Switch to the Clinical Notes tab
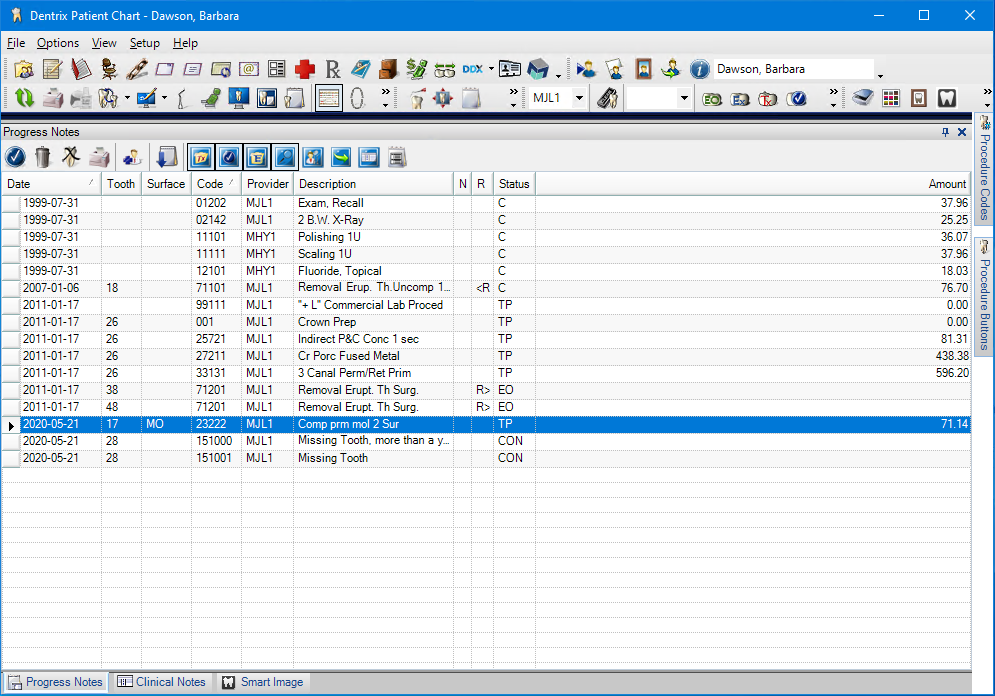 coord(161,682)
